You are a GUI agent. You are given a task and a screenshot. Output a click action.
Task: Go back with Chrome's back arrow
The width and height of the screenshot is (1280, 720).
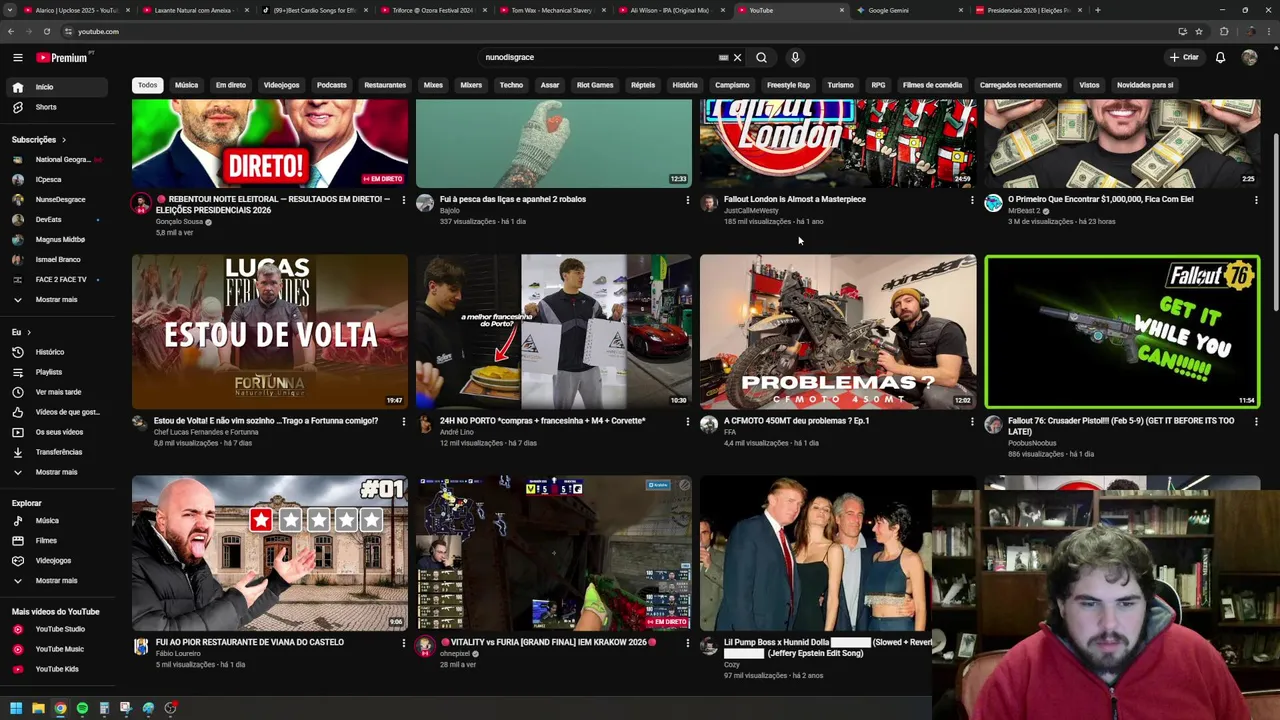point(11,31)
